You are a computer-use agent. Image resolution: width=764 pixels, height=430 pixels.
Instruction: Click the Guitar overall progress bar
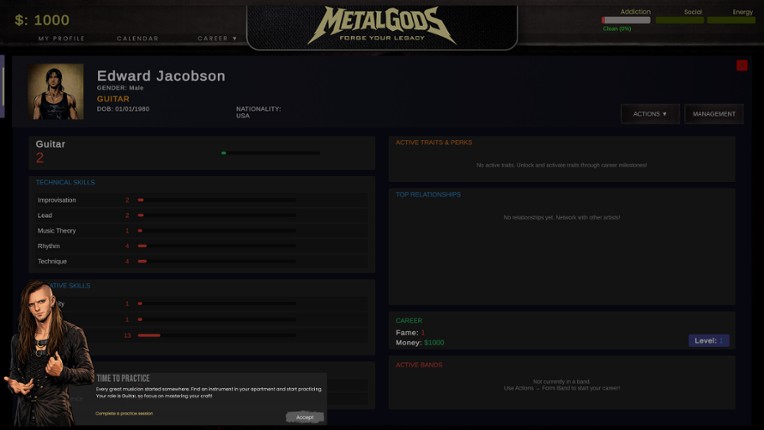270,153
